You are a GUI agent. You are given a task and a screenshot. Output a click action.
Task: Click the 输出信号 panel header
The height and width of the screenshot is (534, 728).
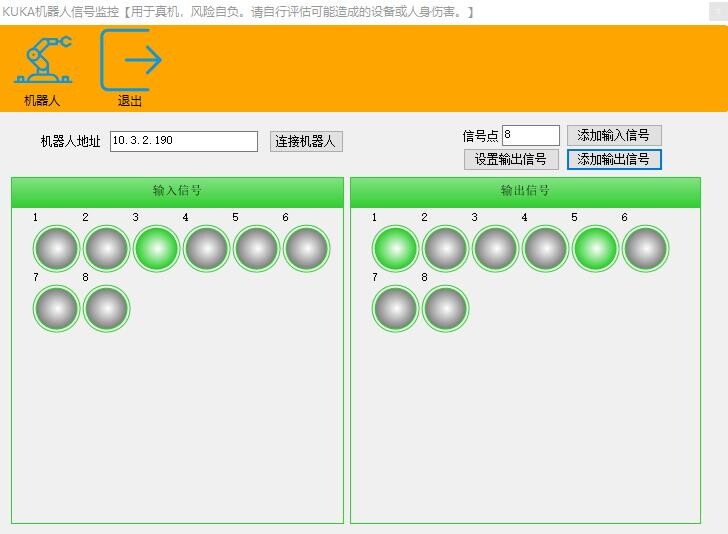525,192
